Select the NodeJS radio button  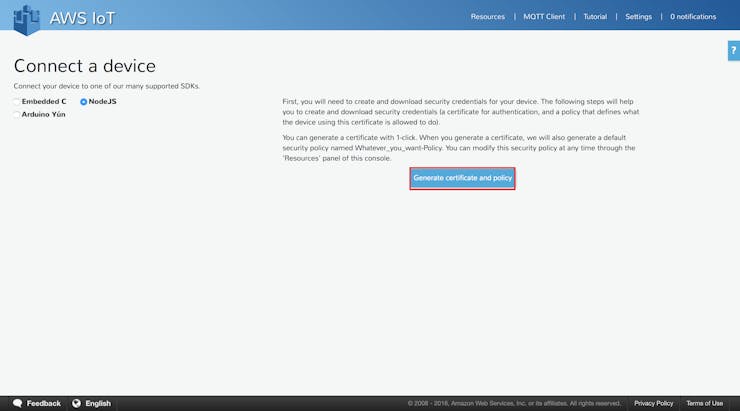[x=84, y=102]
